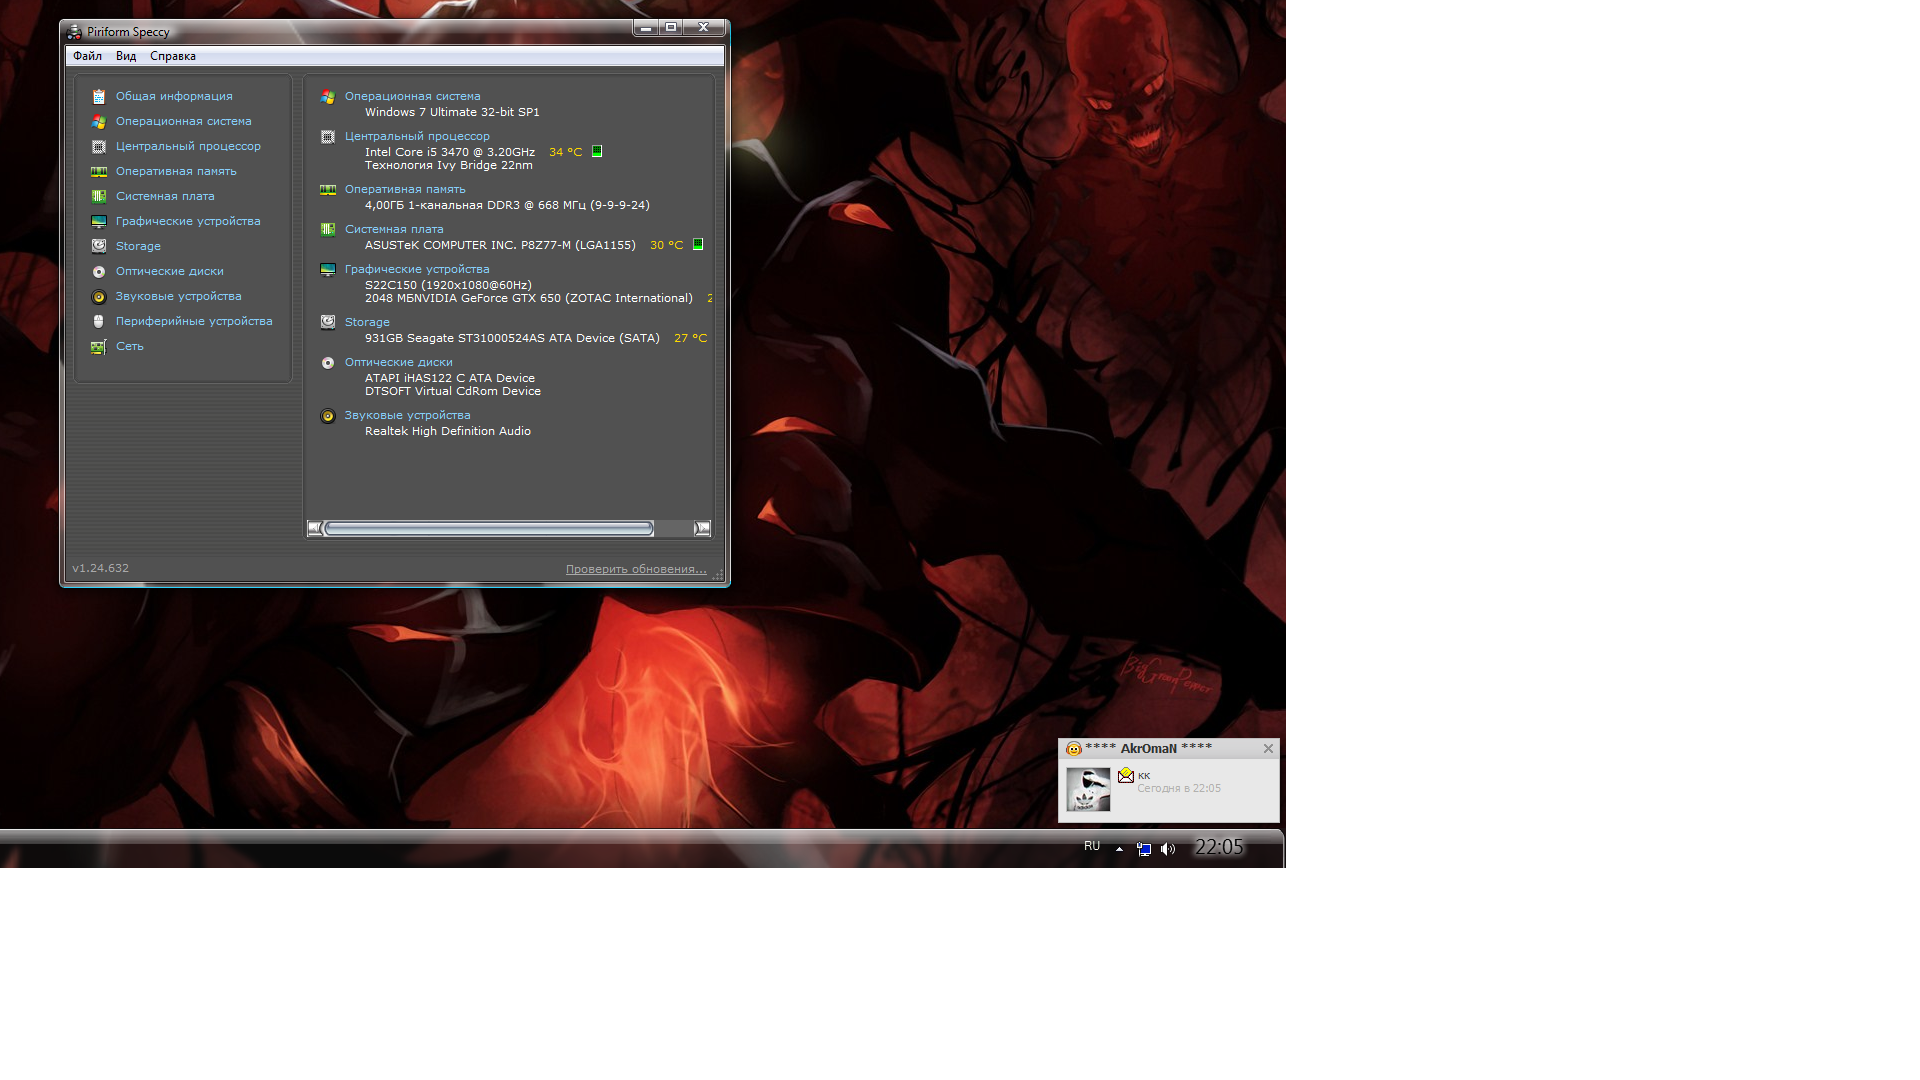Close the AkrOmaN message notification popup
1920x1080 pixels.
1268,748
